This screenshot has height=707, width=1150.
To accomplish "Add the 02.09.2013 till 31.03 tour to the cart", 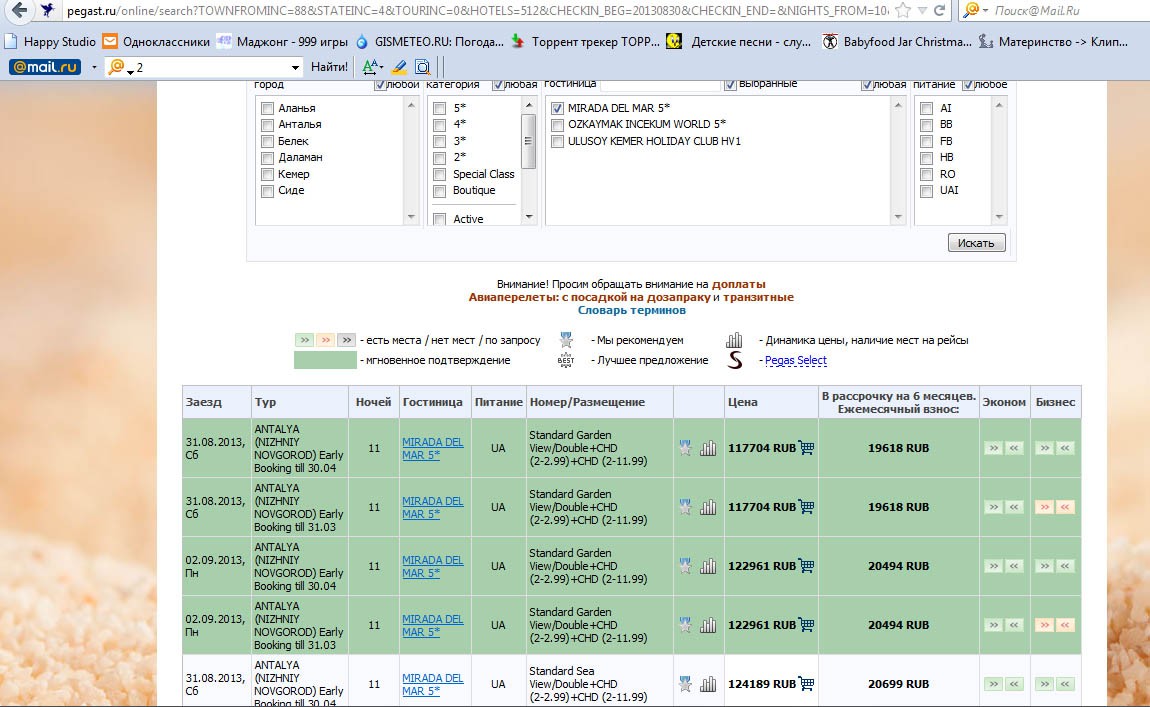I will click(x=806, y=625).
